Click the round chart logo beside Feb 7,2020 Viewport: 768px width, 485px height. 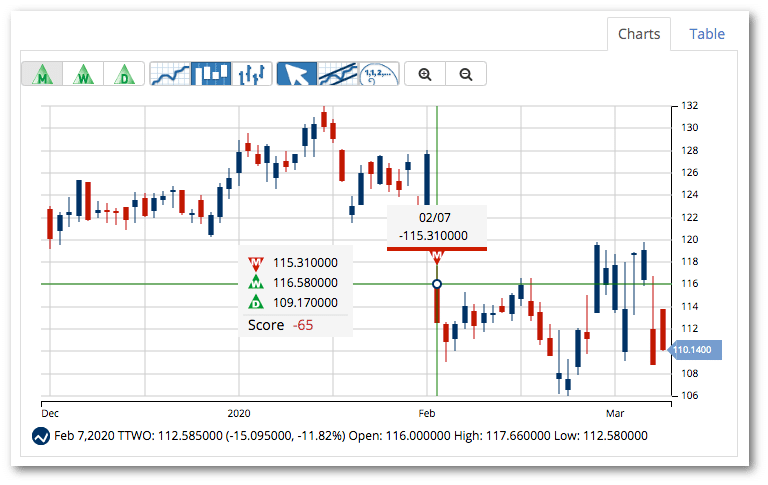[41, 436]
